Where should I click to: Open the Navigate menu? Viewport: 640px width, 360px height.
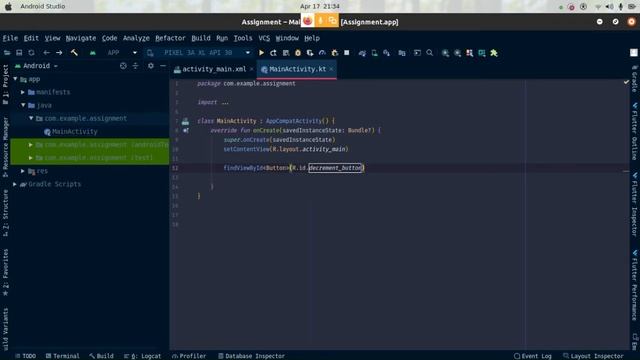coord(81,38)
